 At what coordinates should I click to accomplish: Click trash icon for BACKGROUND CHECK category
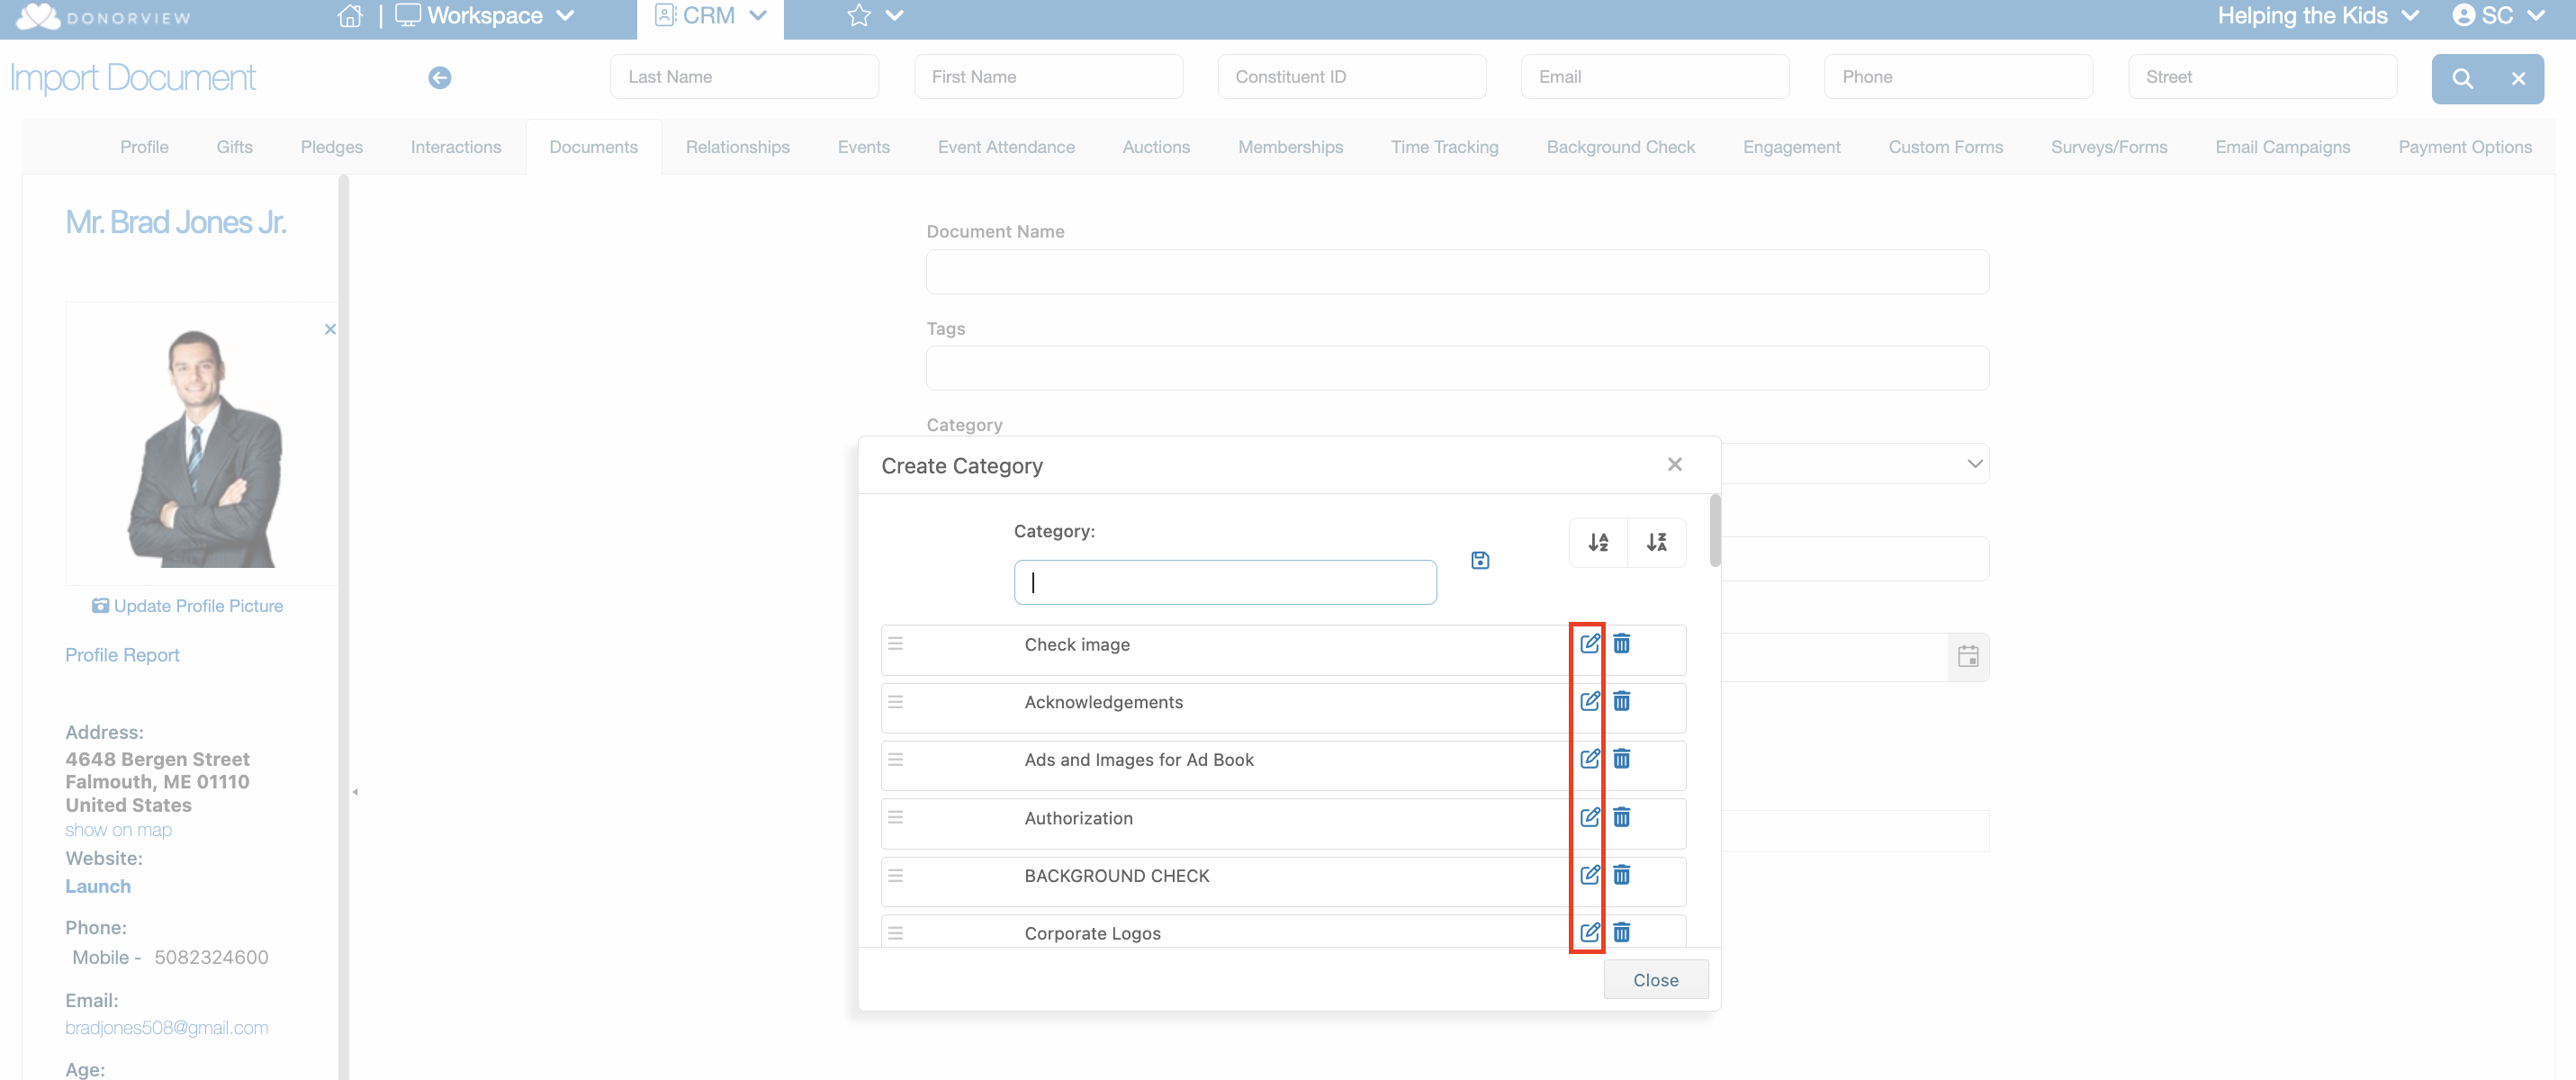tap(1621, 875)
